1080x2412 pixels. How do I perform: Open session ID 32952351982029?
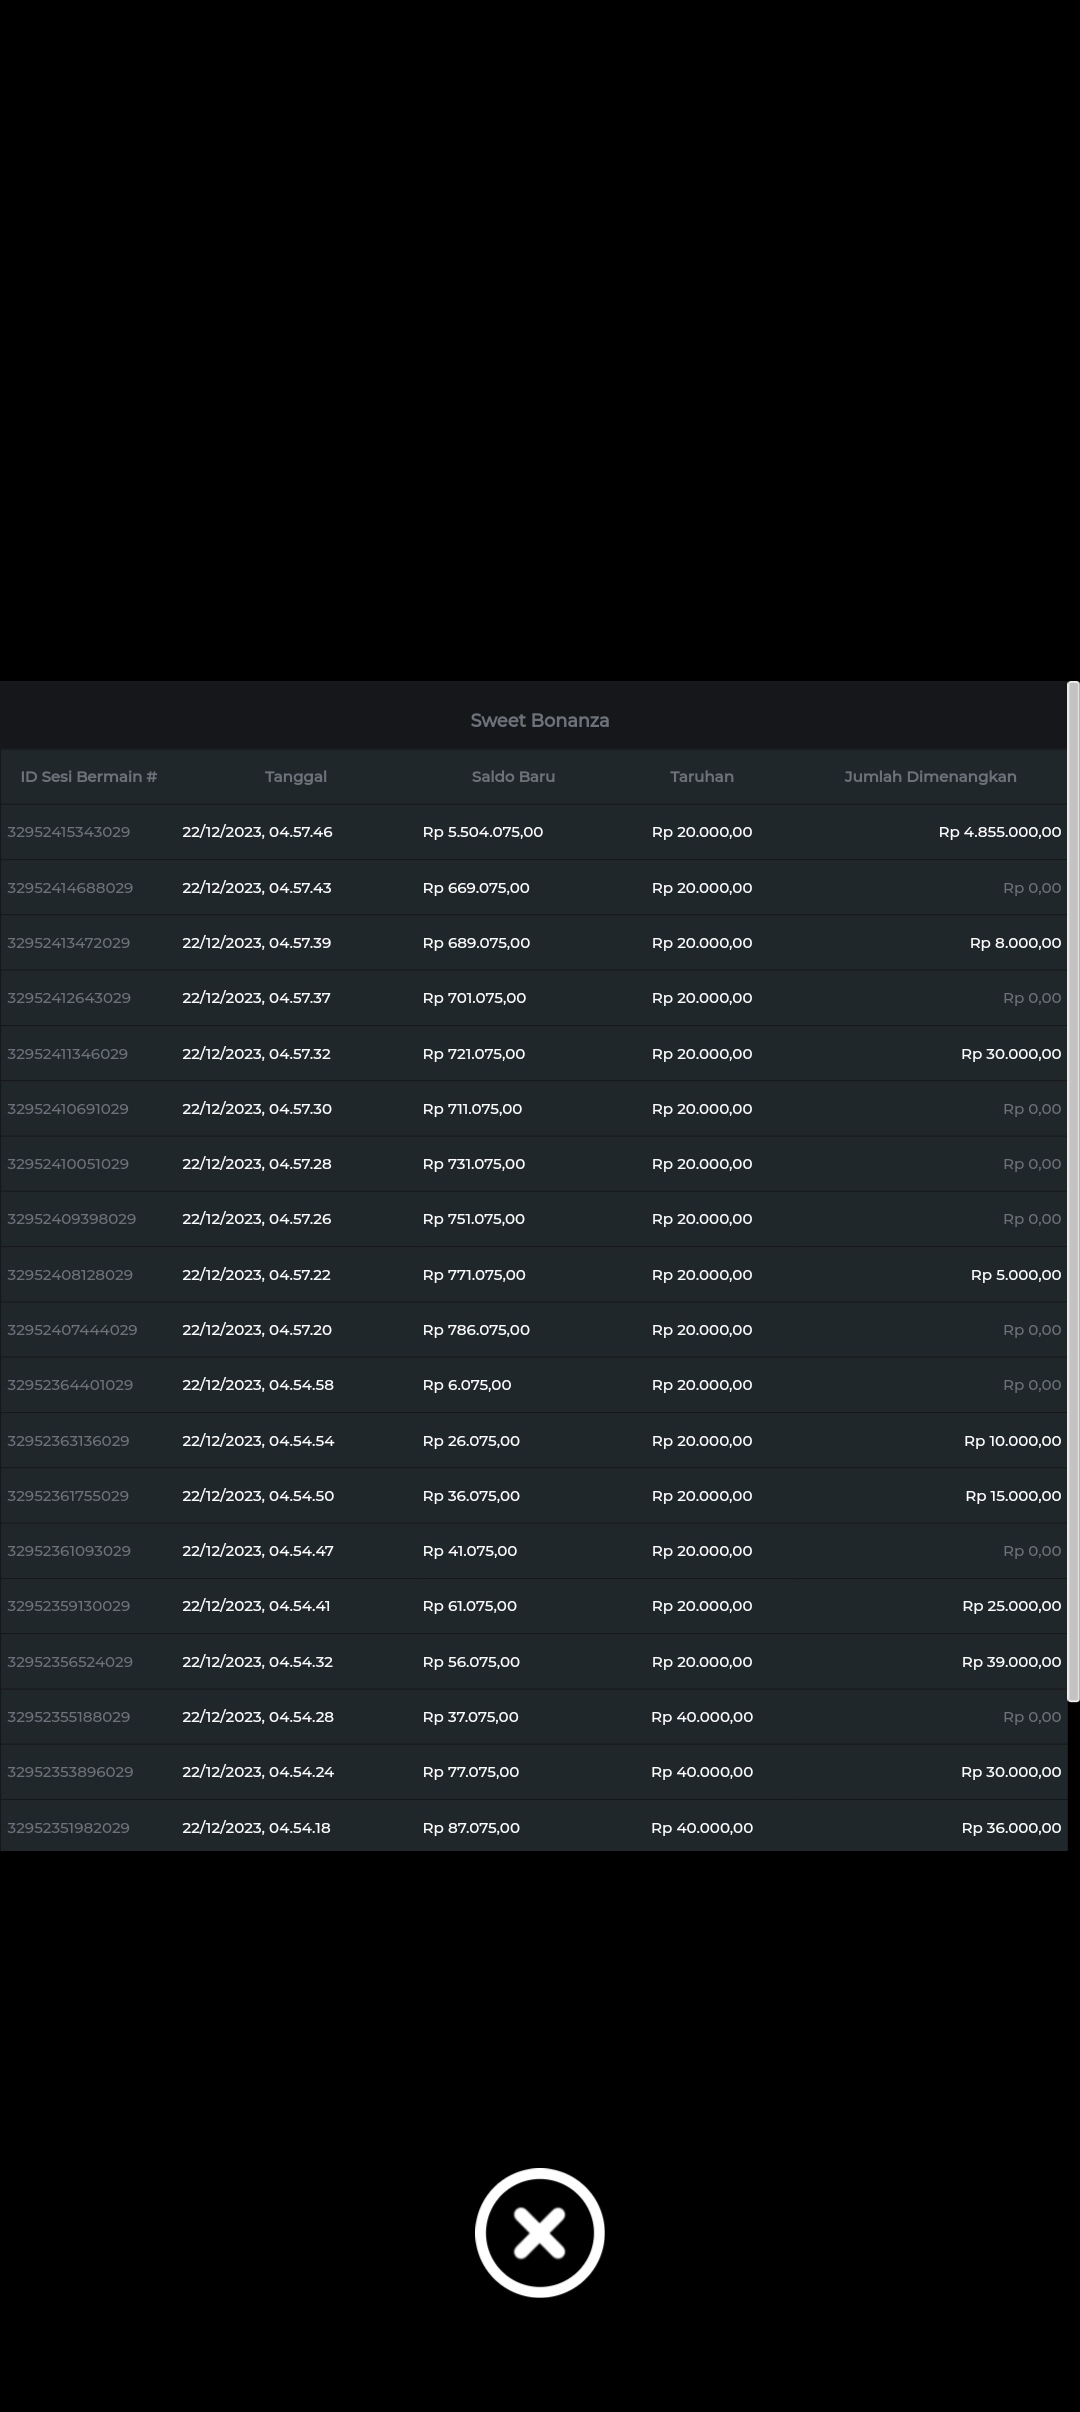coord(69,1828)
